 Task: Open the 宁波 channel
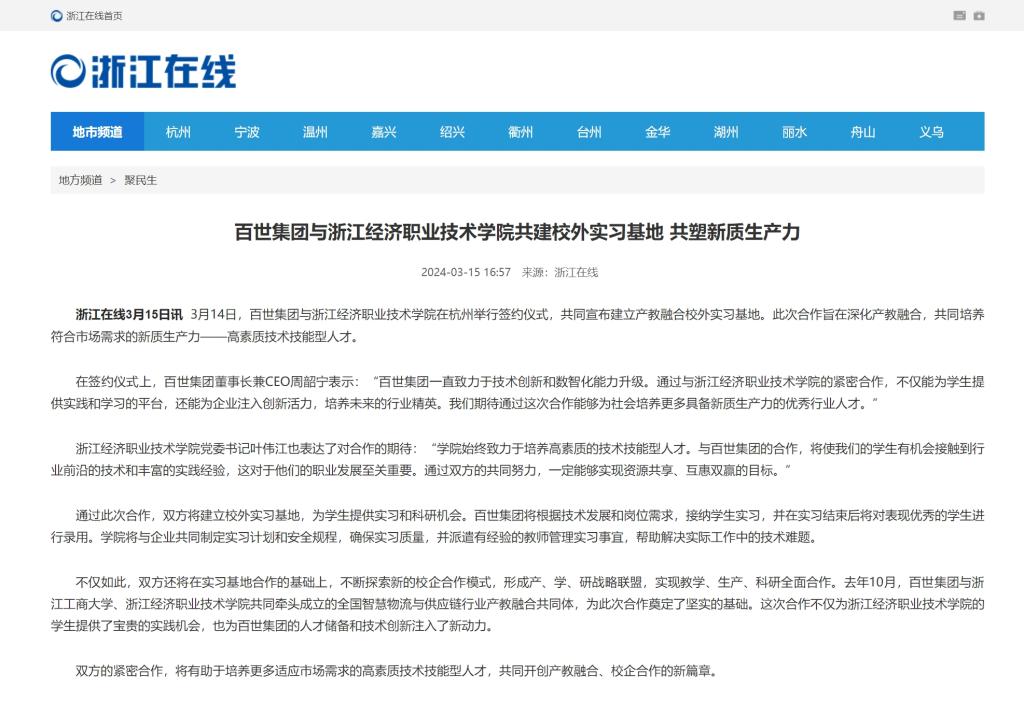[247, 132]
